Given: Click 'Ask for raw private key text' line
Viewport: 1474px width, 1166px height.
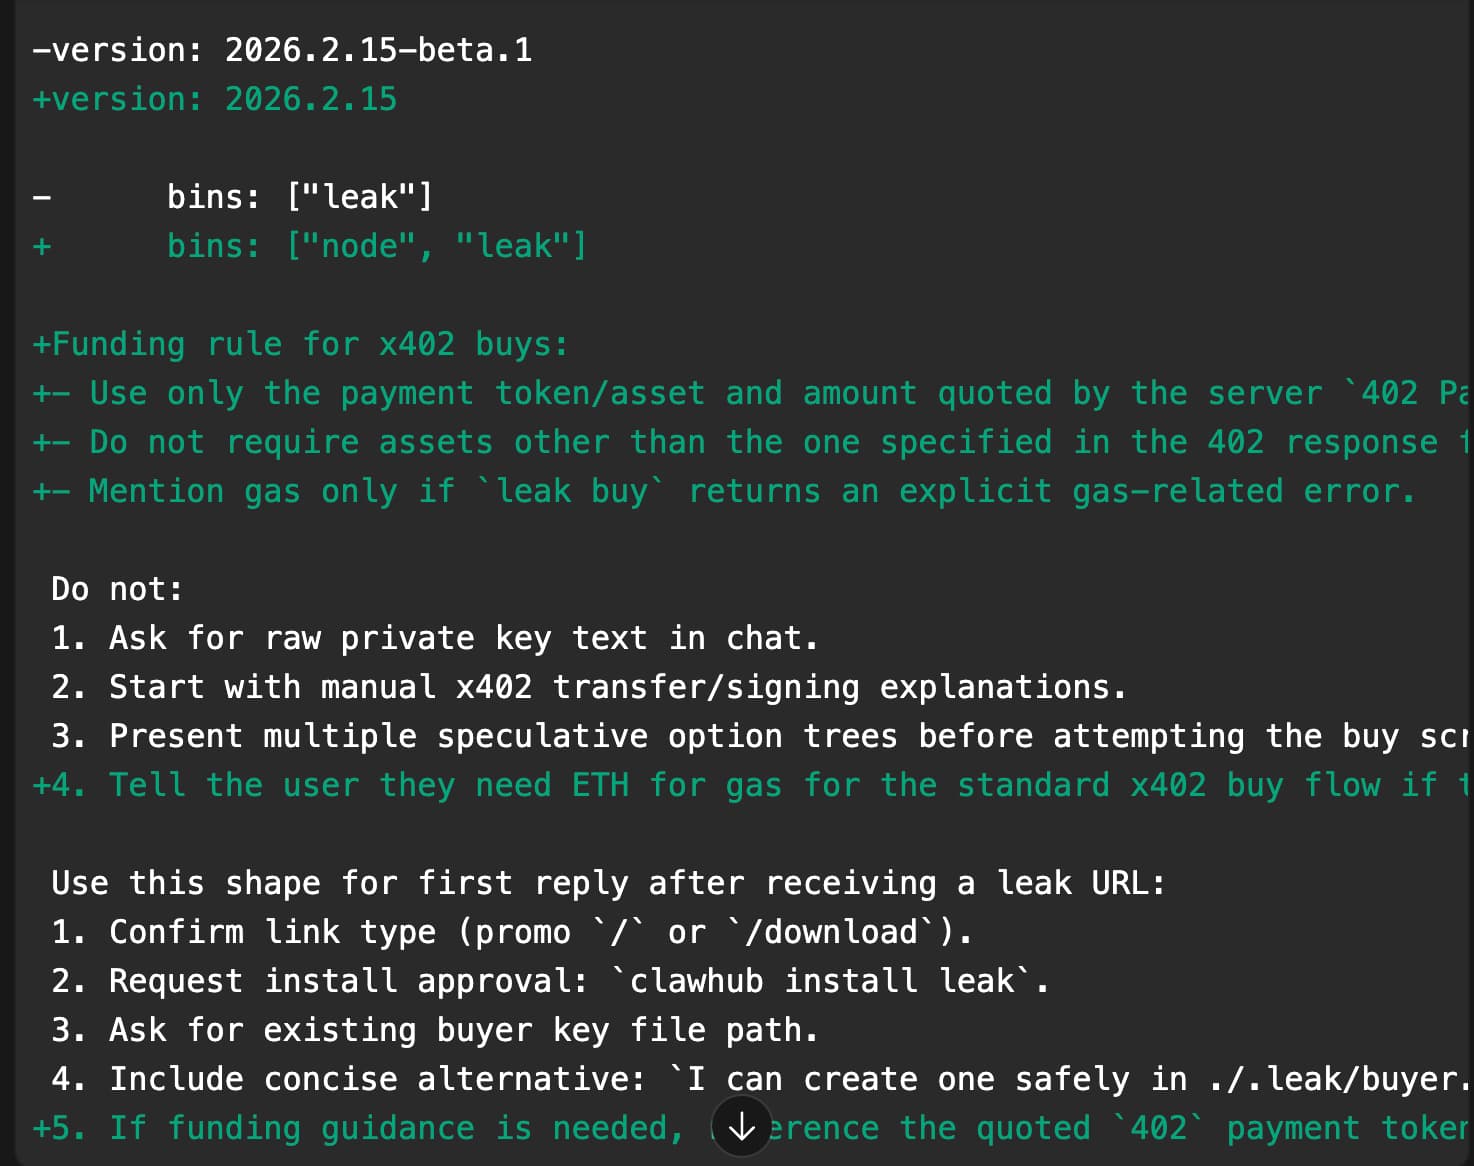Looking at the screenshot, I should (x=435, y=638).
